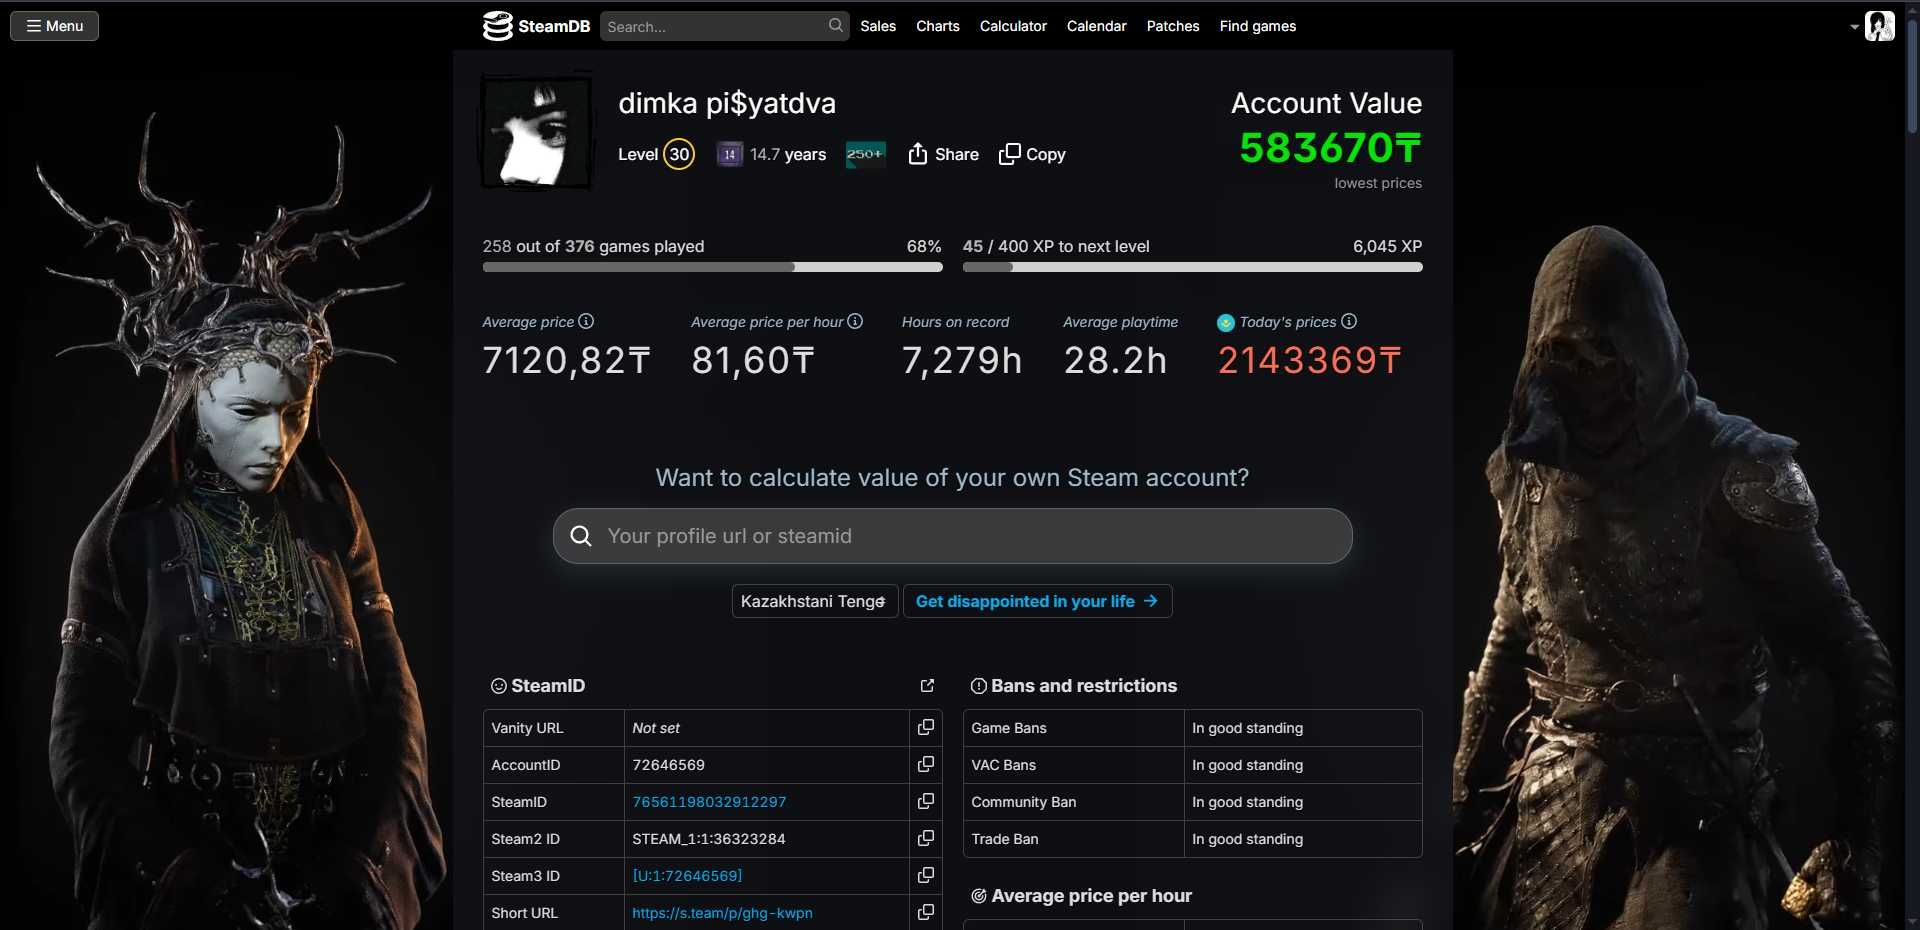Copy the account summary

pos(1032,154)
